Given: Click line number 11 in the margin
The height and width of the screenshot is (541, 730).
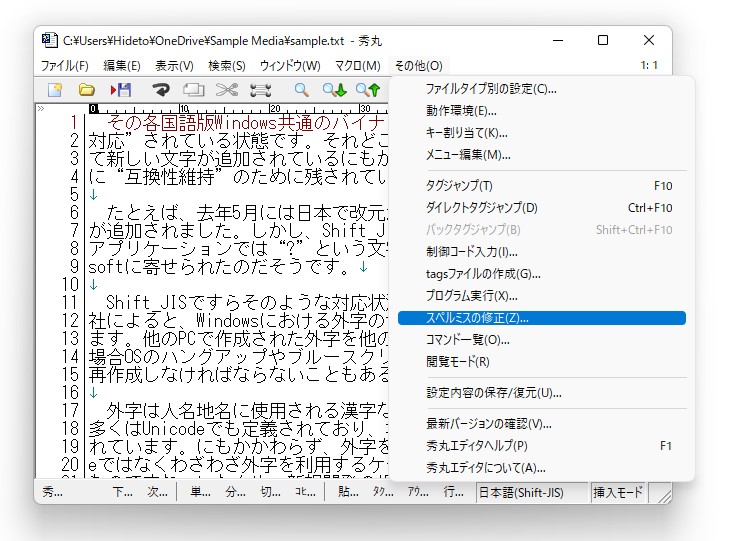Looking at the screenshot, I should pos(70,303).
